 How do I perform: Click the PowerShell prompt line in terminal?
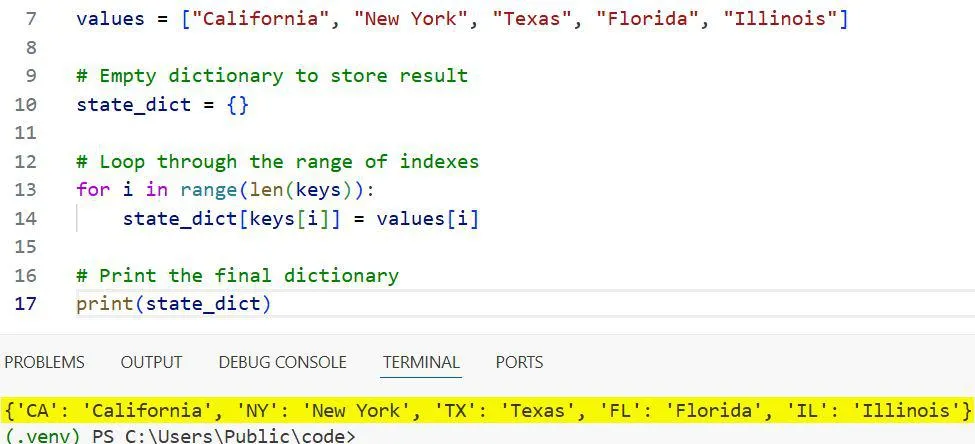(x=178, y=436)
